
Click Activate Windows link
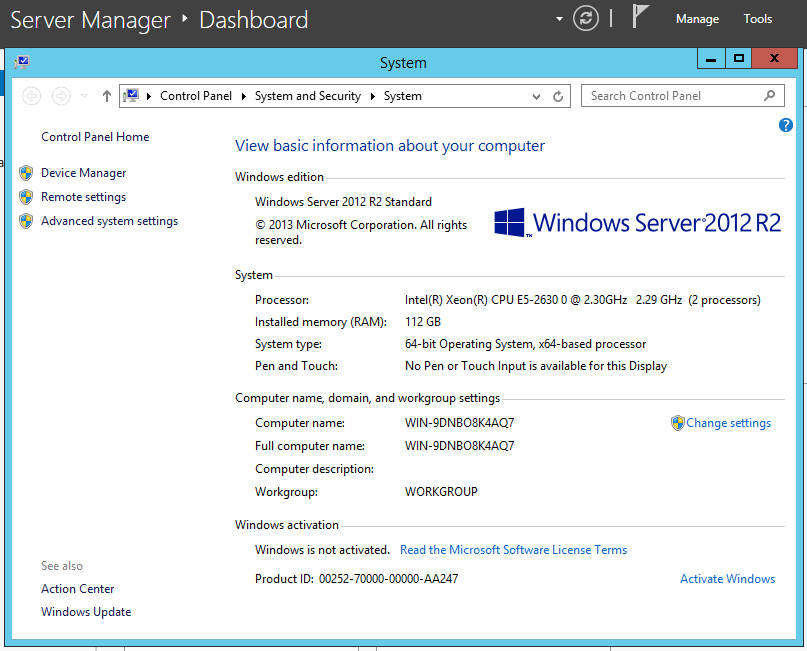pyautogui.click(x=728, y=579)
